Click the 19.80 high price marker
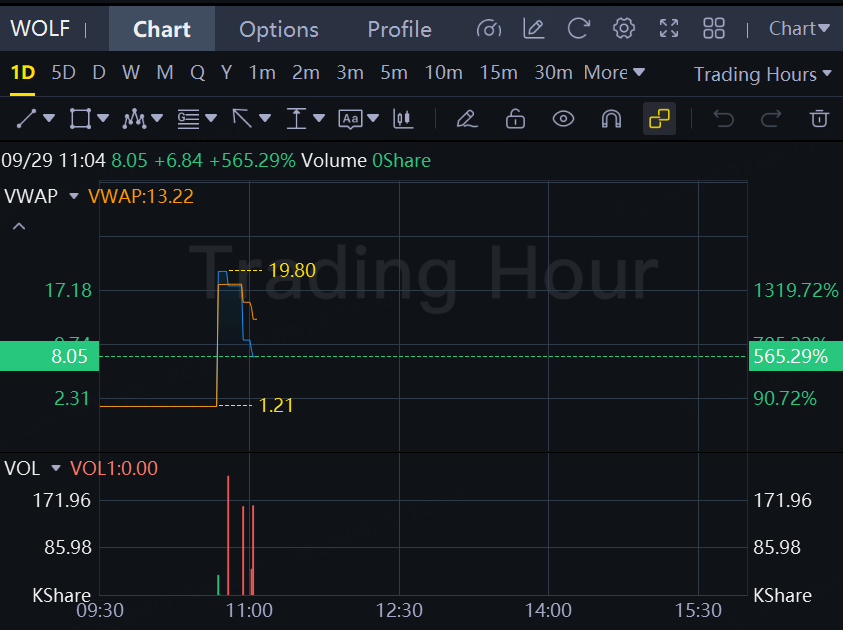 [292, 270]
